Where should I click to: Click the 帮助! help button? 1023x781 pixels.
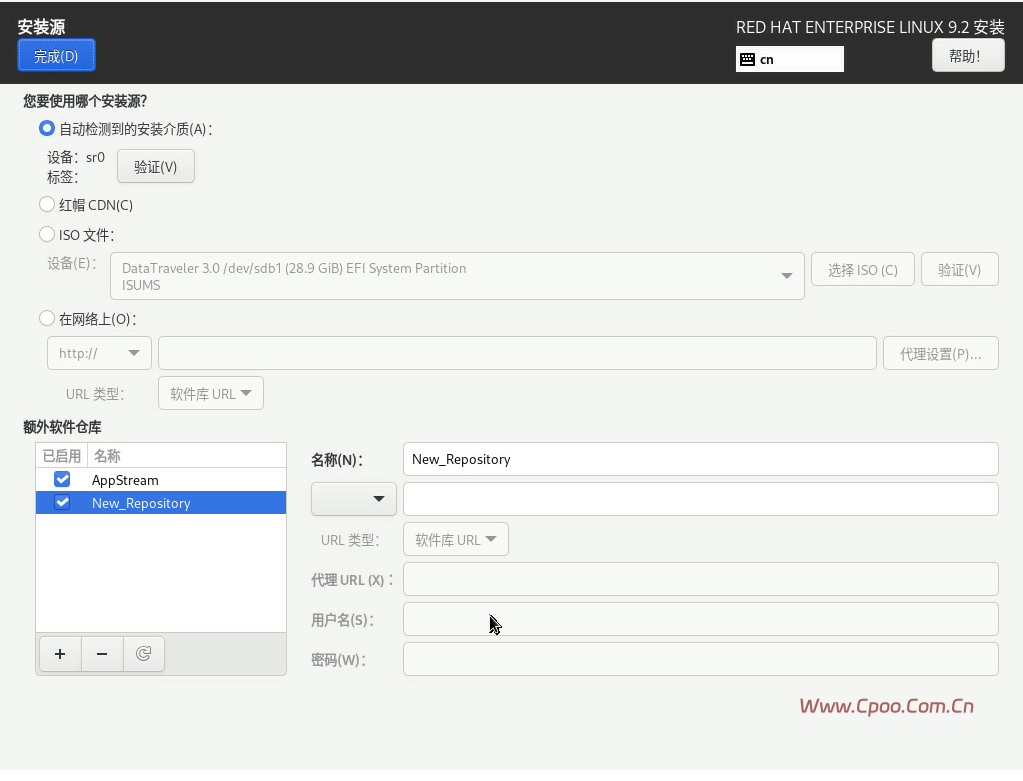[x=968, y=55]
